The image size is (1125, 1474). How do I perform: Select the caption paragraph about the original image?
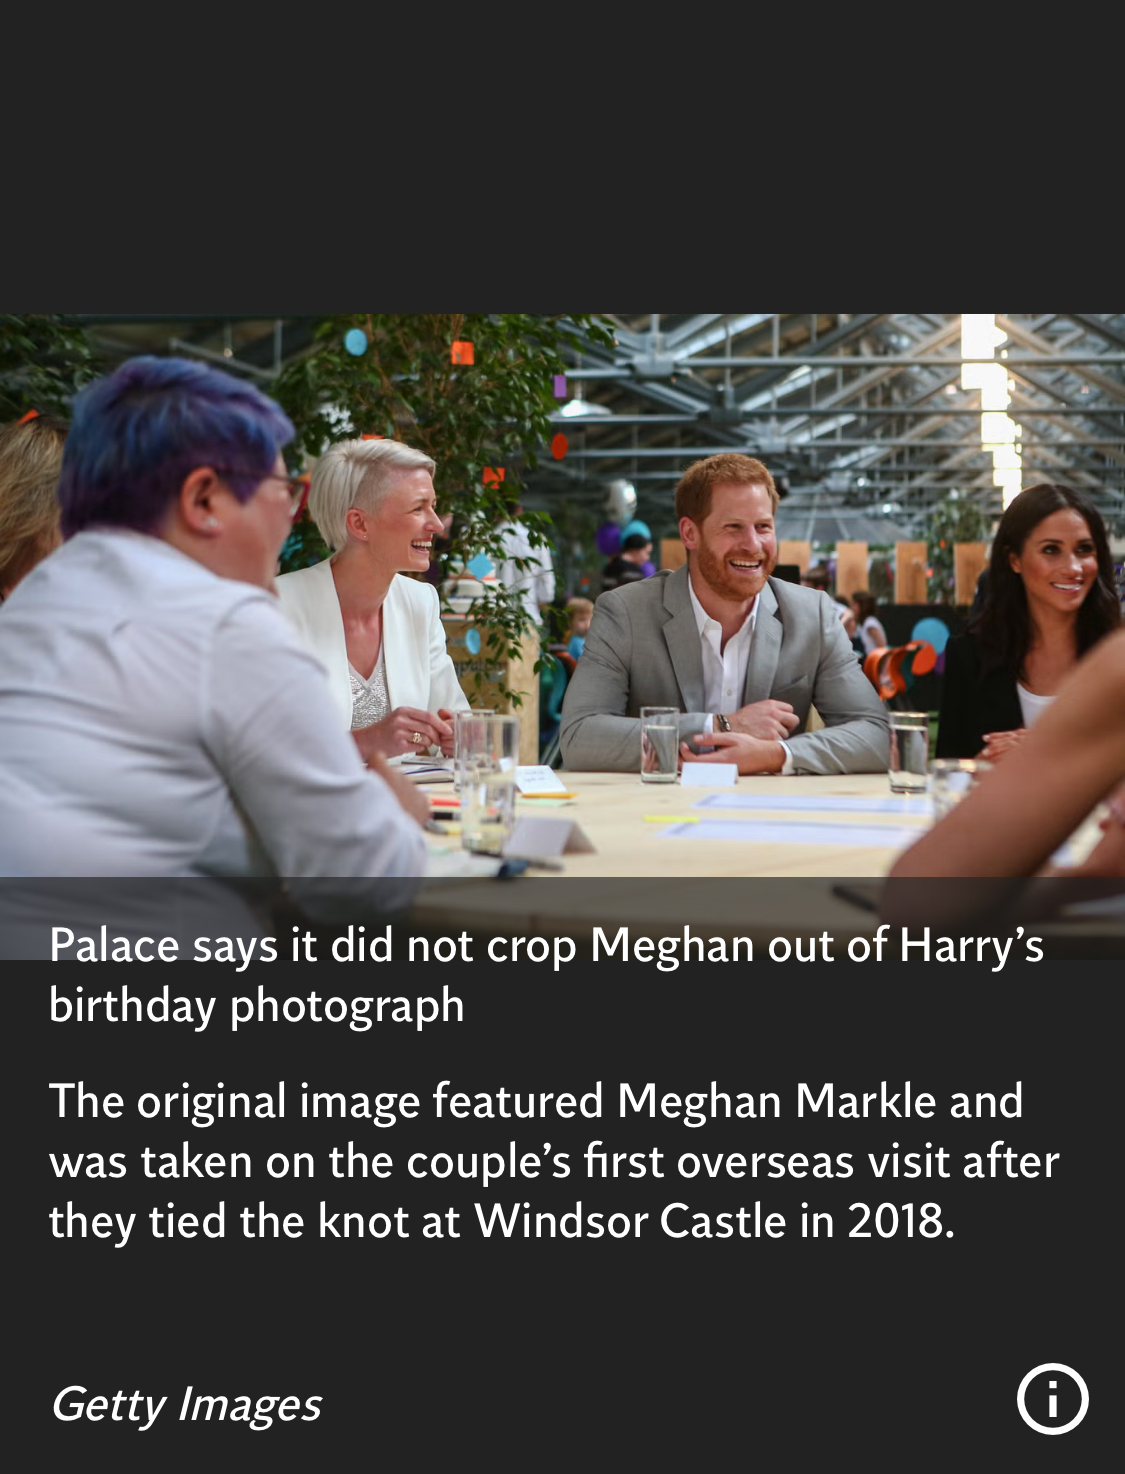tap(553, 1161)
